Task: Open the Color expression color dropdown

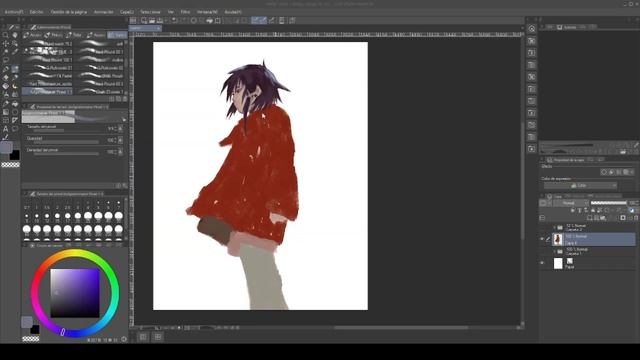Action: coord(580,185)
